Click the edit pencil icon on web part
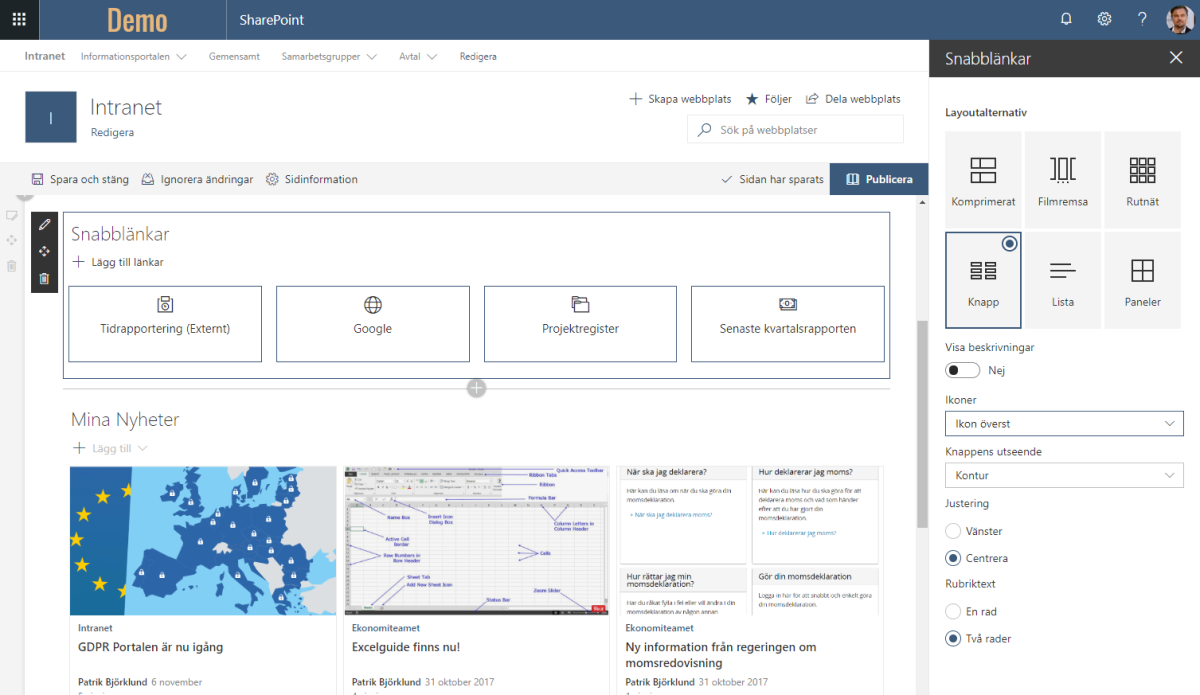1200x695 pixels. 44,225
